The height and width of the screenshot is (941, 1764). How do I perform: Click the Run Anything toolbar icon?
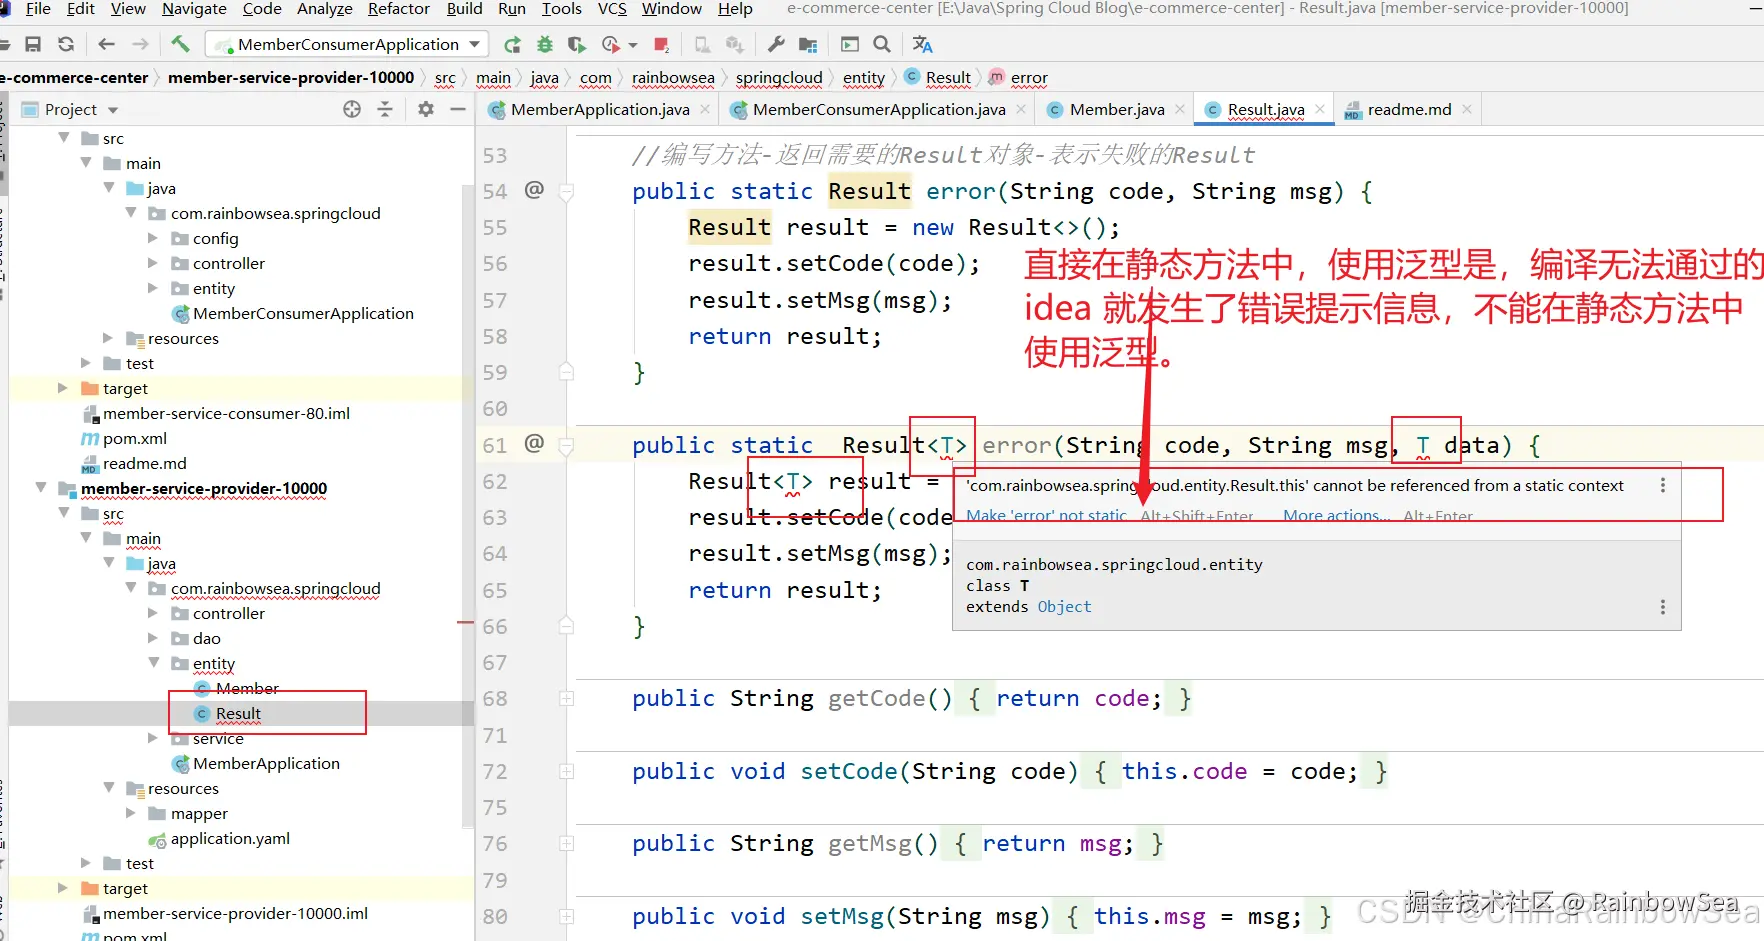pyautogui.click(x=850, y=45)
